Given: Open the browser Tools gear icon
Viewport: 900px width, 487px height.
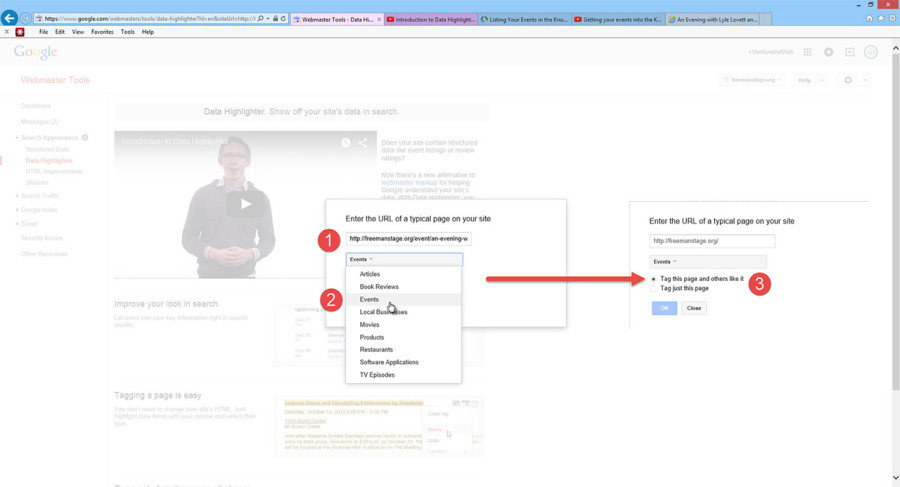Looking at the screenshot, I should 893,18.
